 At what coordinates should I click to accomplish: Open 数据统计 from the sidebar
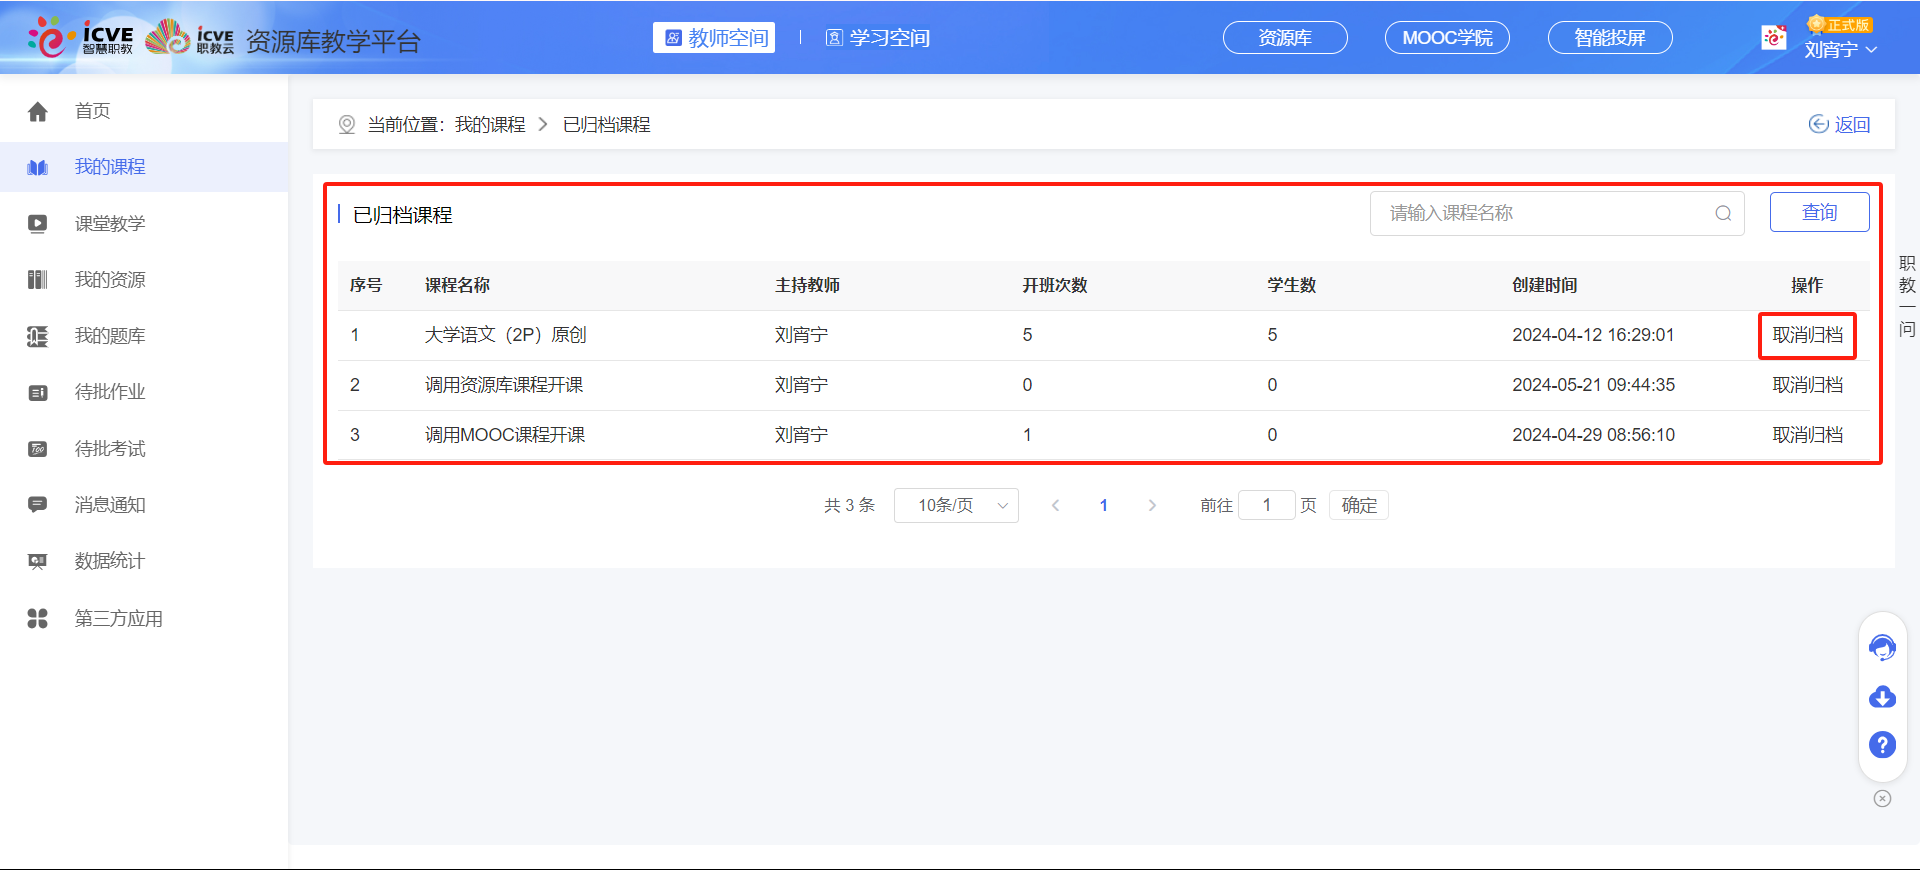pos(110,561)
